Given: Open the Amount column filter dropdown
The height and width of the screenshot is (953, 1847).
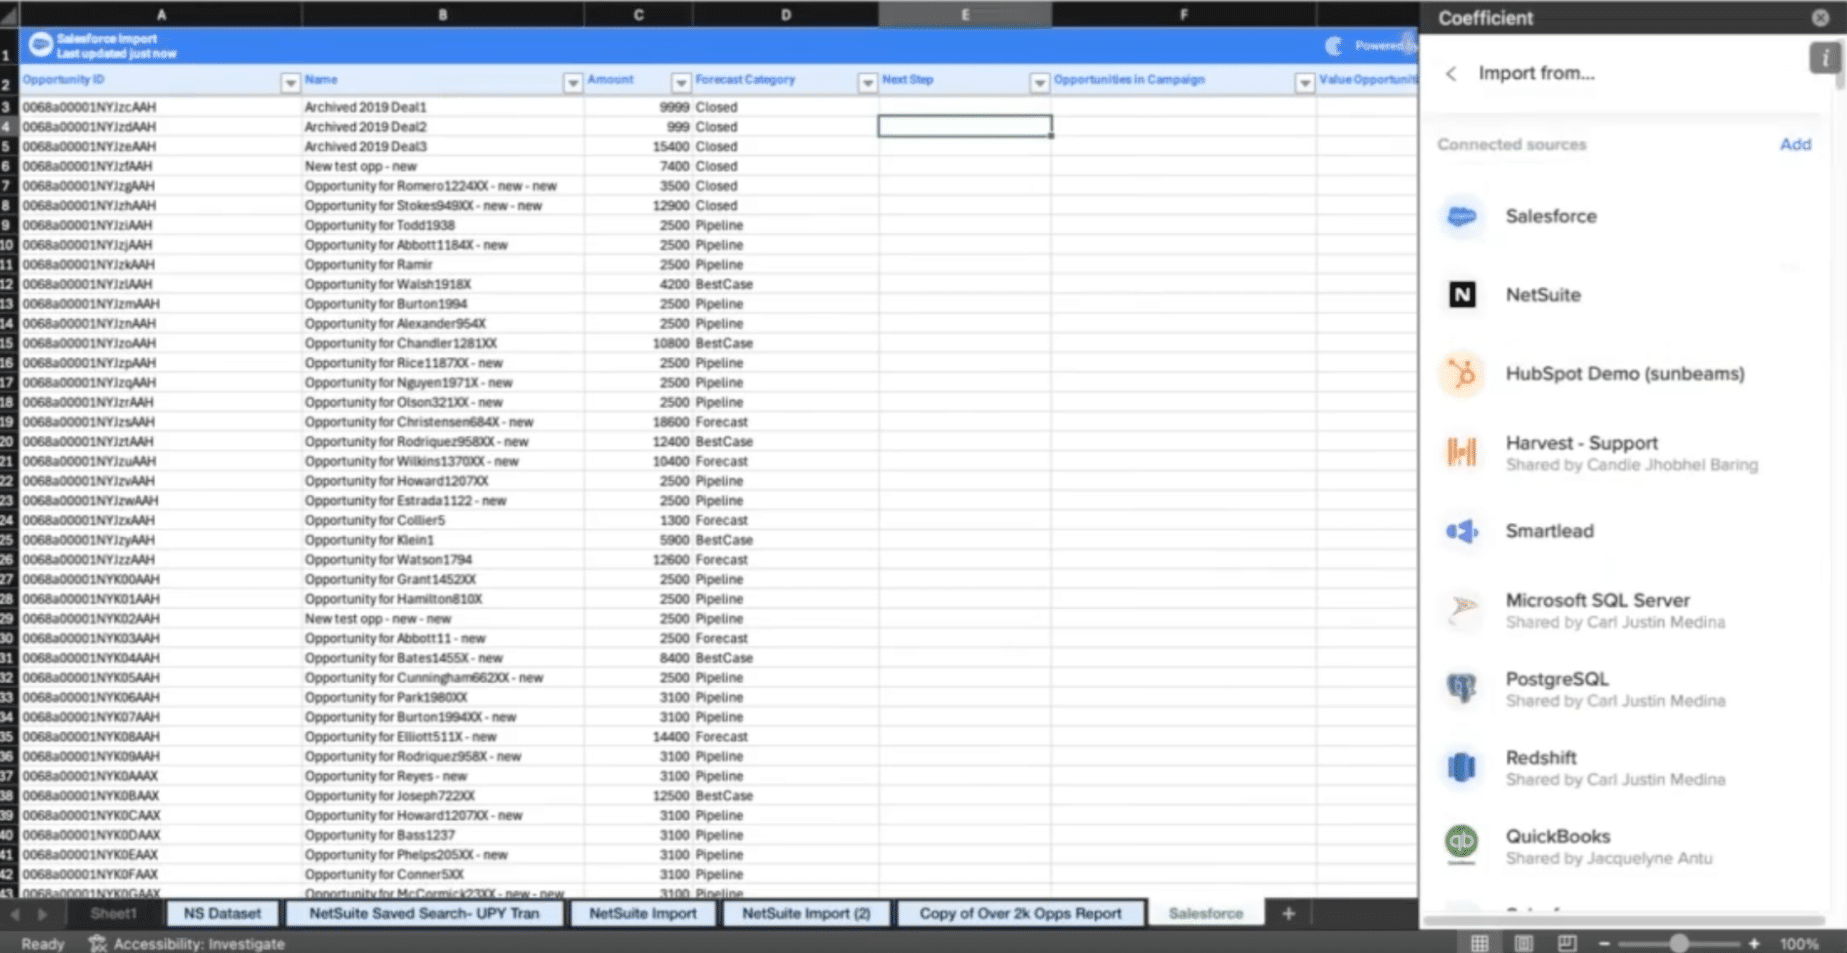Looking at the screenshot, I should pos(680,83).
